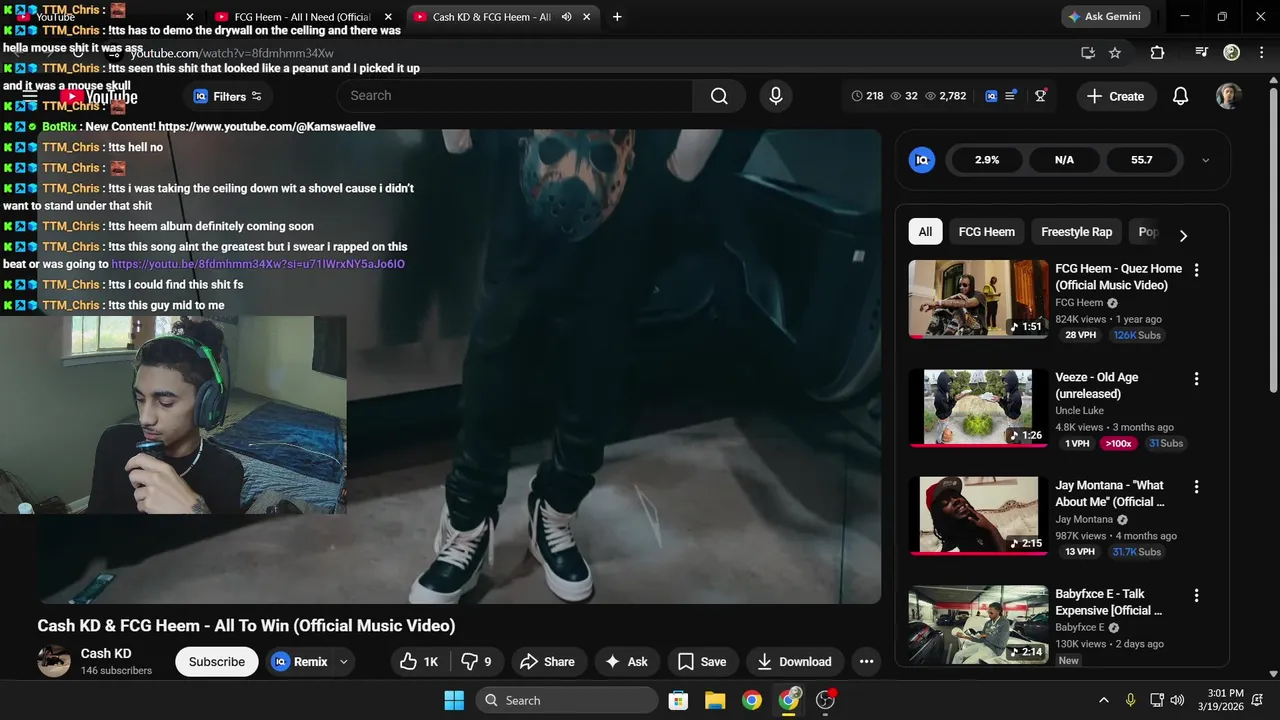Toggle system volume tray icon
The height and width of the screenshot is (720, 1280).
[1177, 700]
